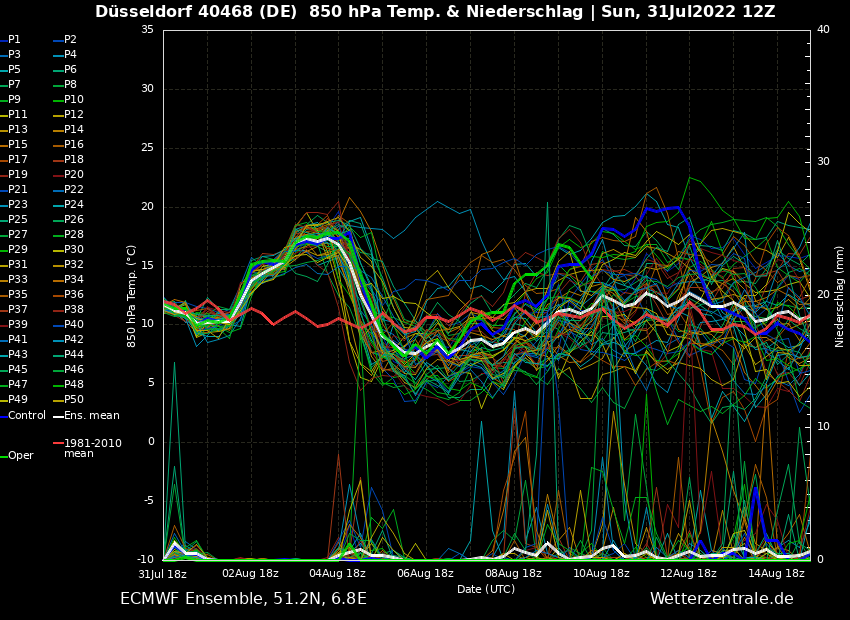Click the Wetterzentrale.de text
The height and width of the screenshot is (620, 850).
click(721, 599)
